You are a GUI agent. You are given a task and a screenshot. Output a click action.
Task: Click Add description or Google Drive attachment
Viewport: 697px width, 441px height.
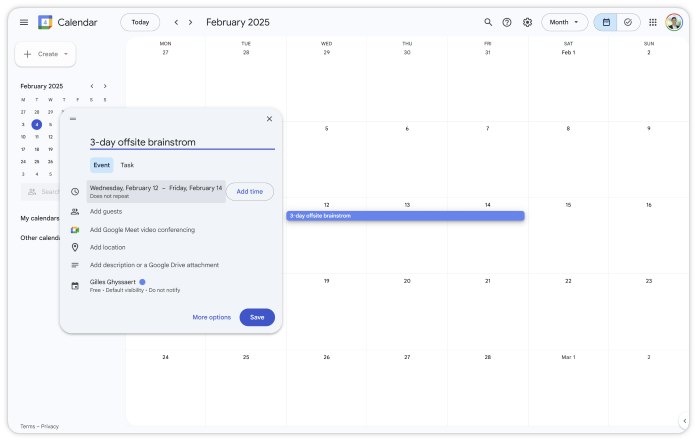click(154, 265)
